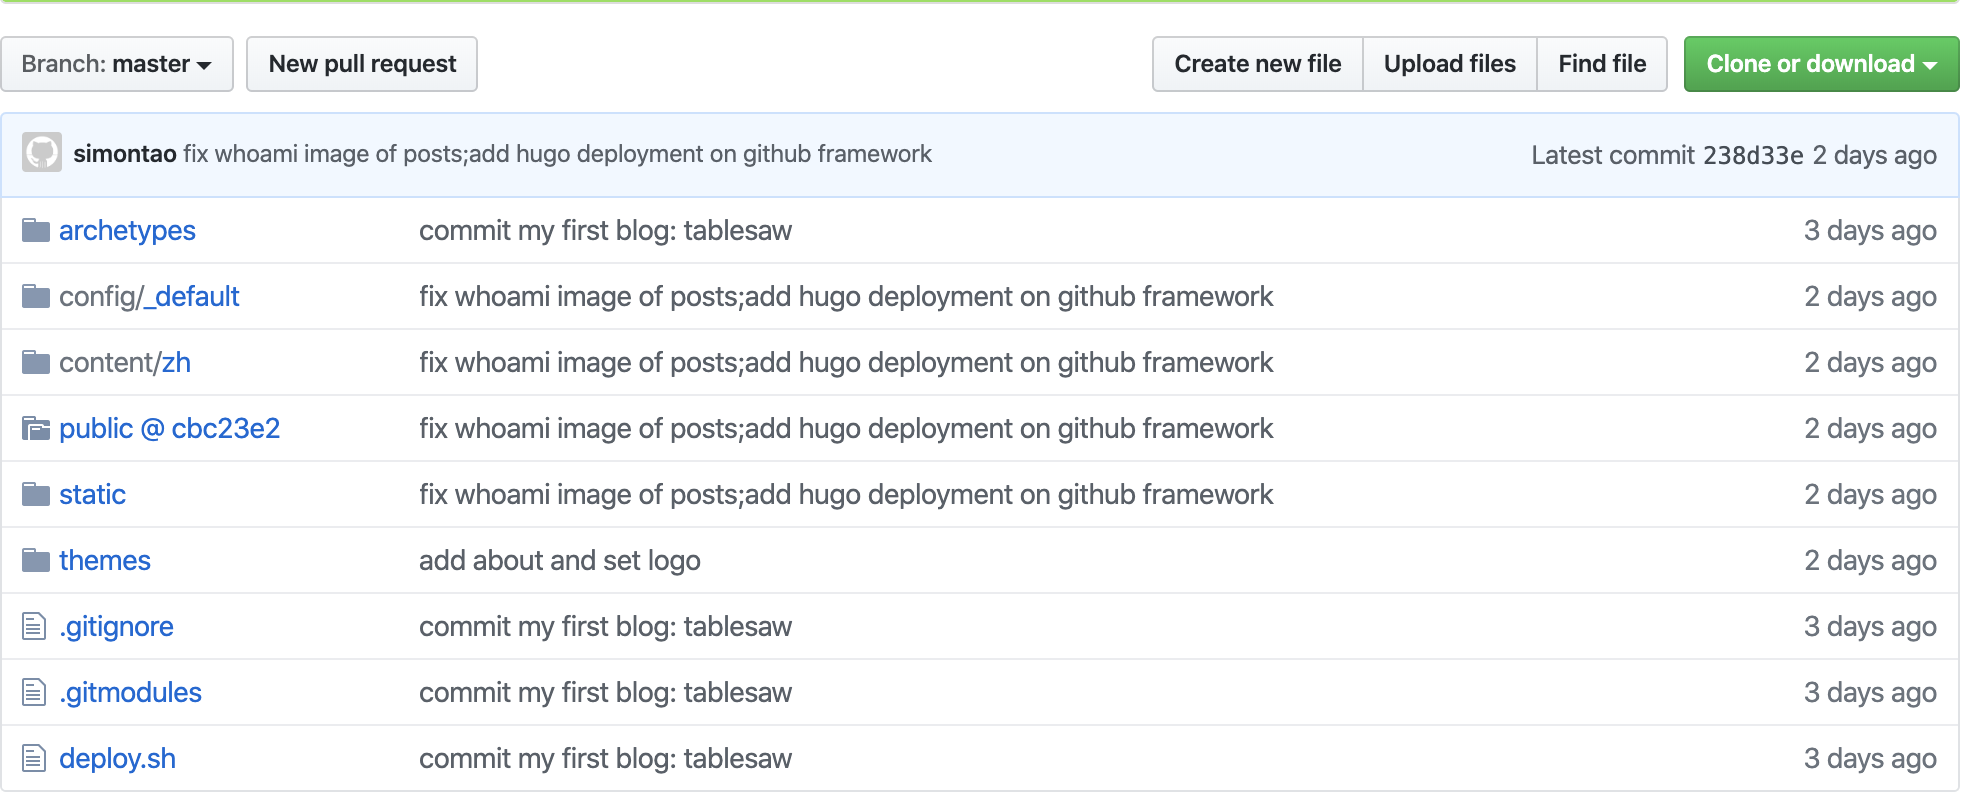
Task: Click the simontao user avatar
Action: click(x=42, y=153)
